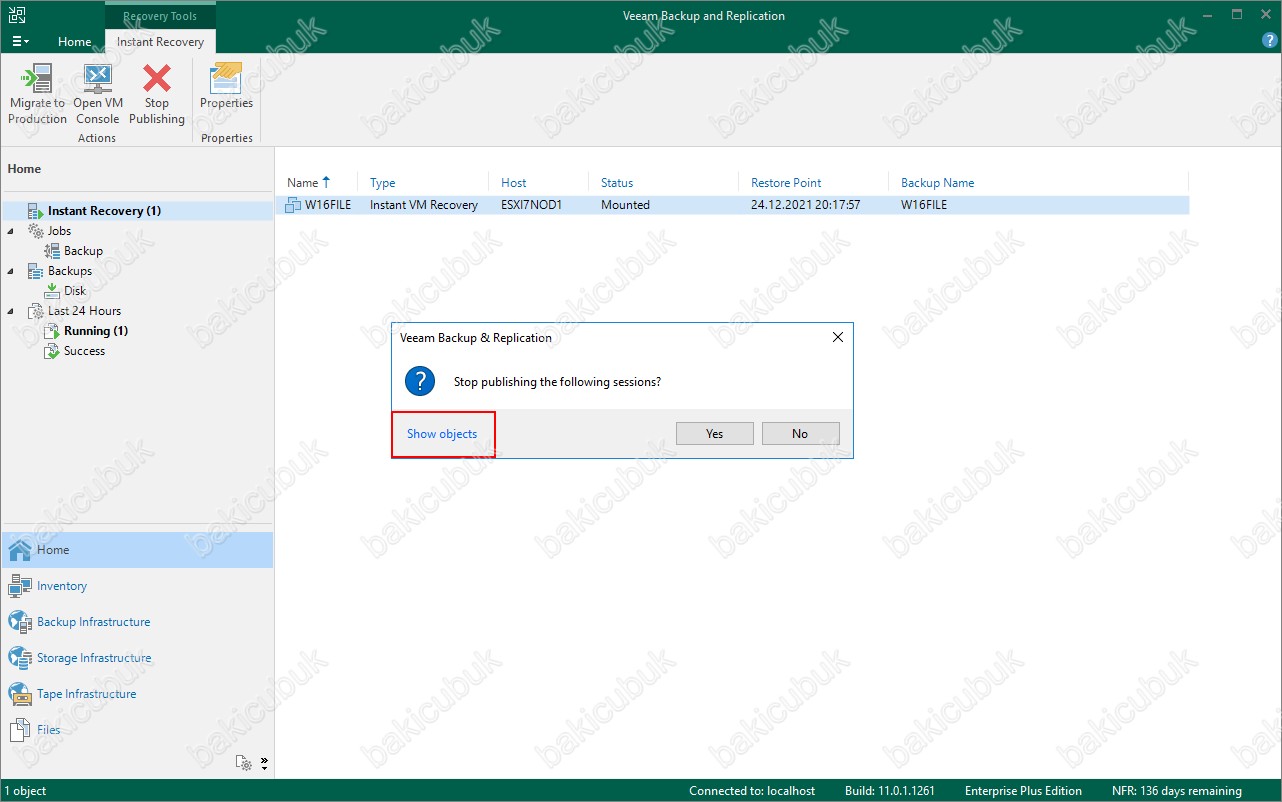Click the Mounted status cell
Viewport: 1282px width, 802px height.
click(625, 205)
